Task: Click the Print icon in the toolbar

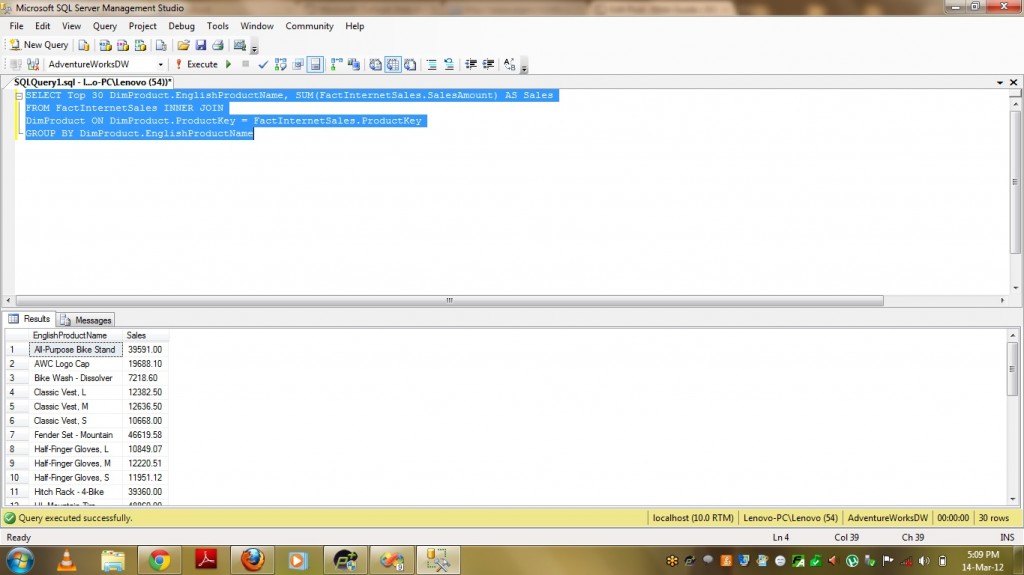Action: [217, 45]
